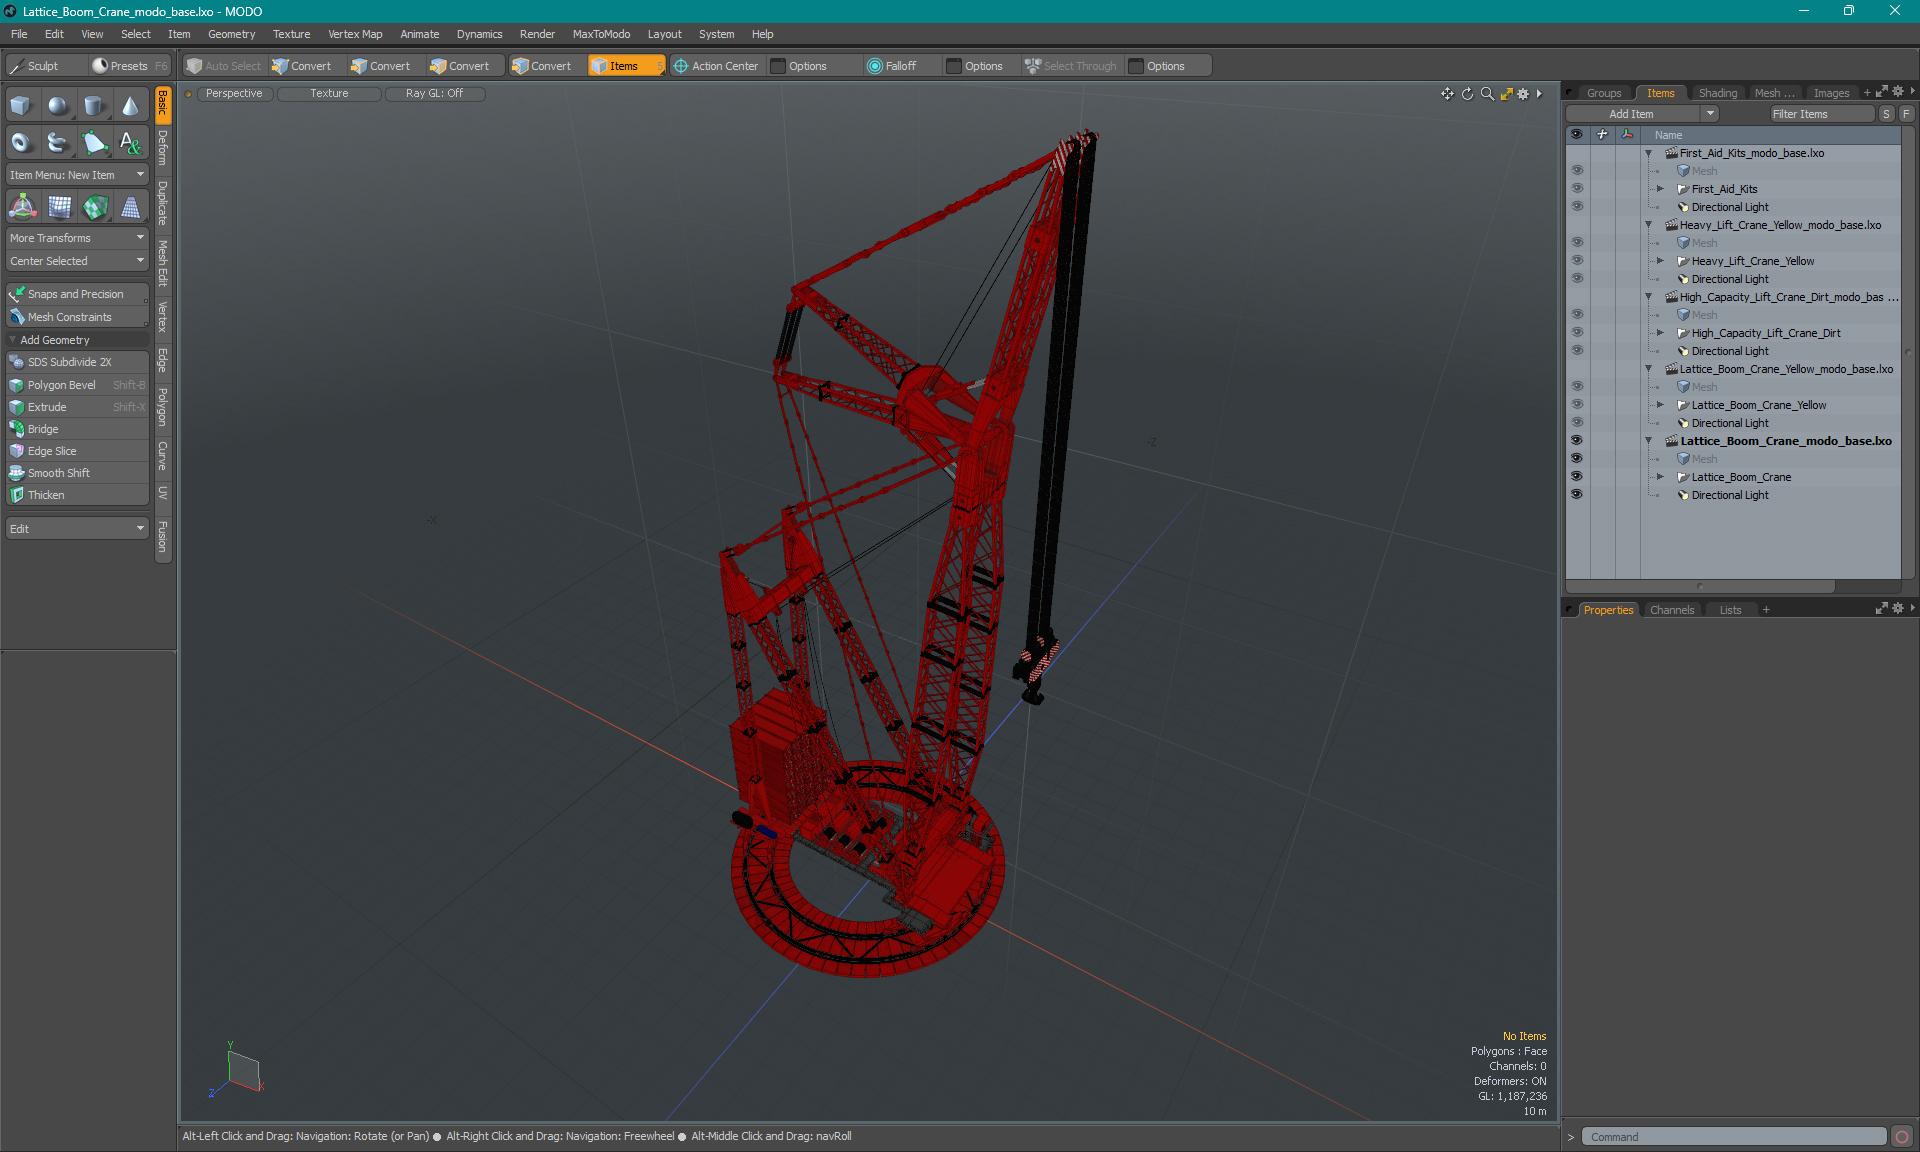
Task: Toggle visibility of High_Capacity_Lift_Crane_Dirt group
Action: coord(1577,333)
